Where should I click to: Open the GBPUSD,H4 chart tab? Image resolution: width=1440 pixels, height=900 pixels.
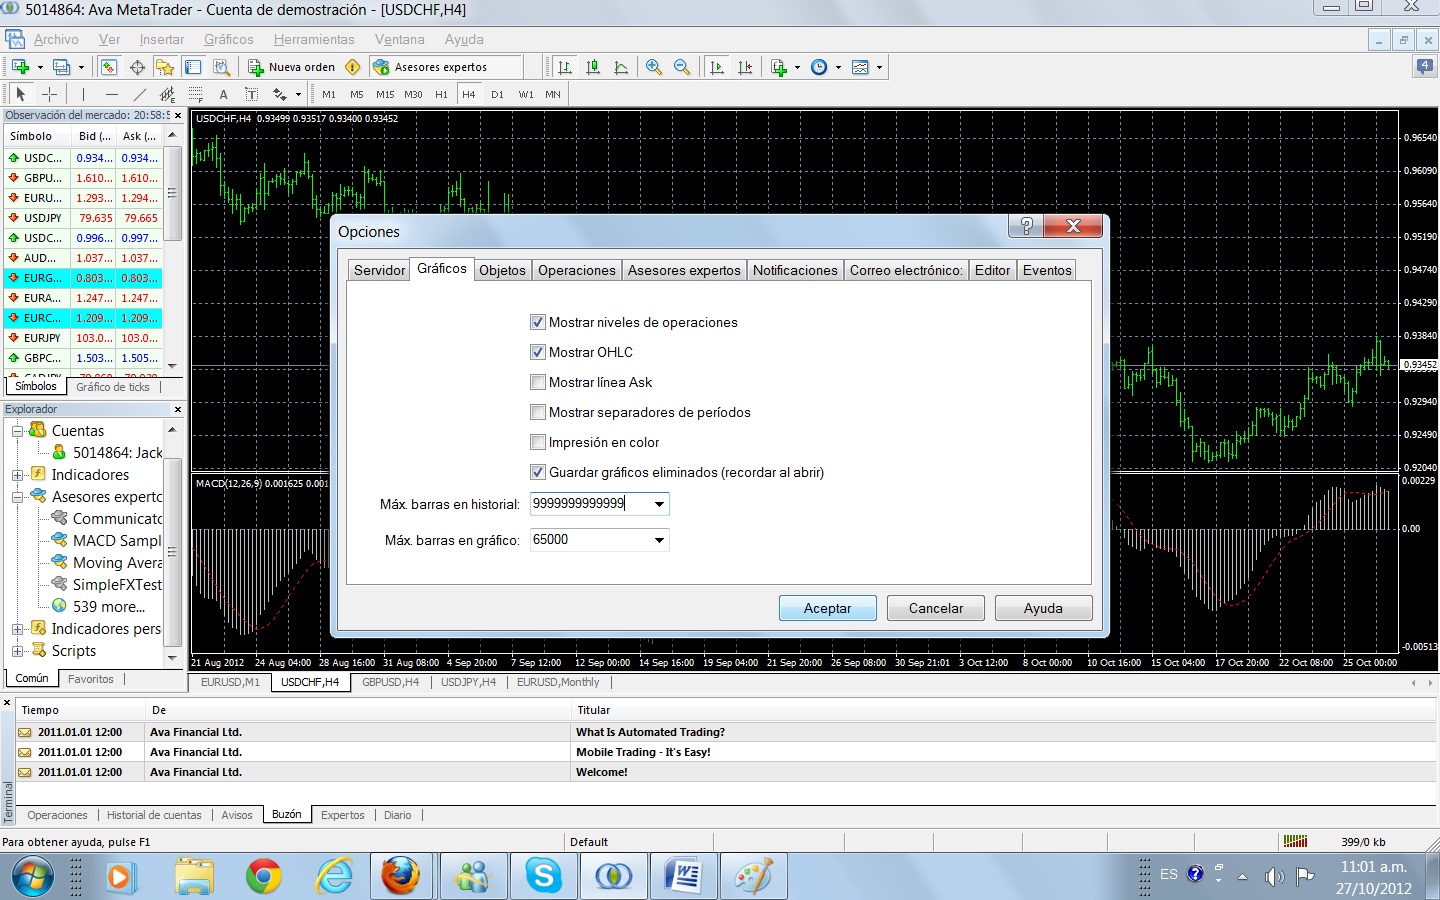[390, 682]
